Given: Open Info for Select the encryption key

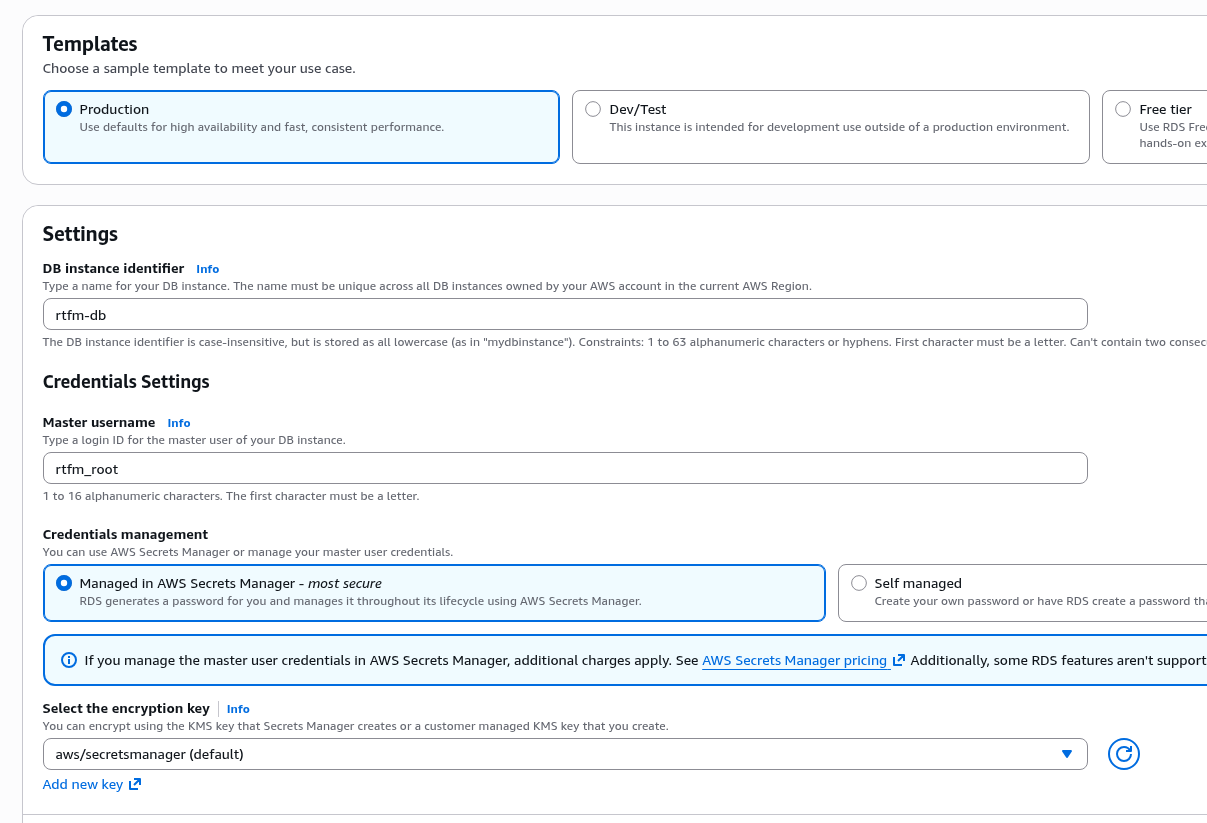Looking at the screenshot, I should [x=238, y=709].
